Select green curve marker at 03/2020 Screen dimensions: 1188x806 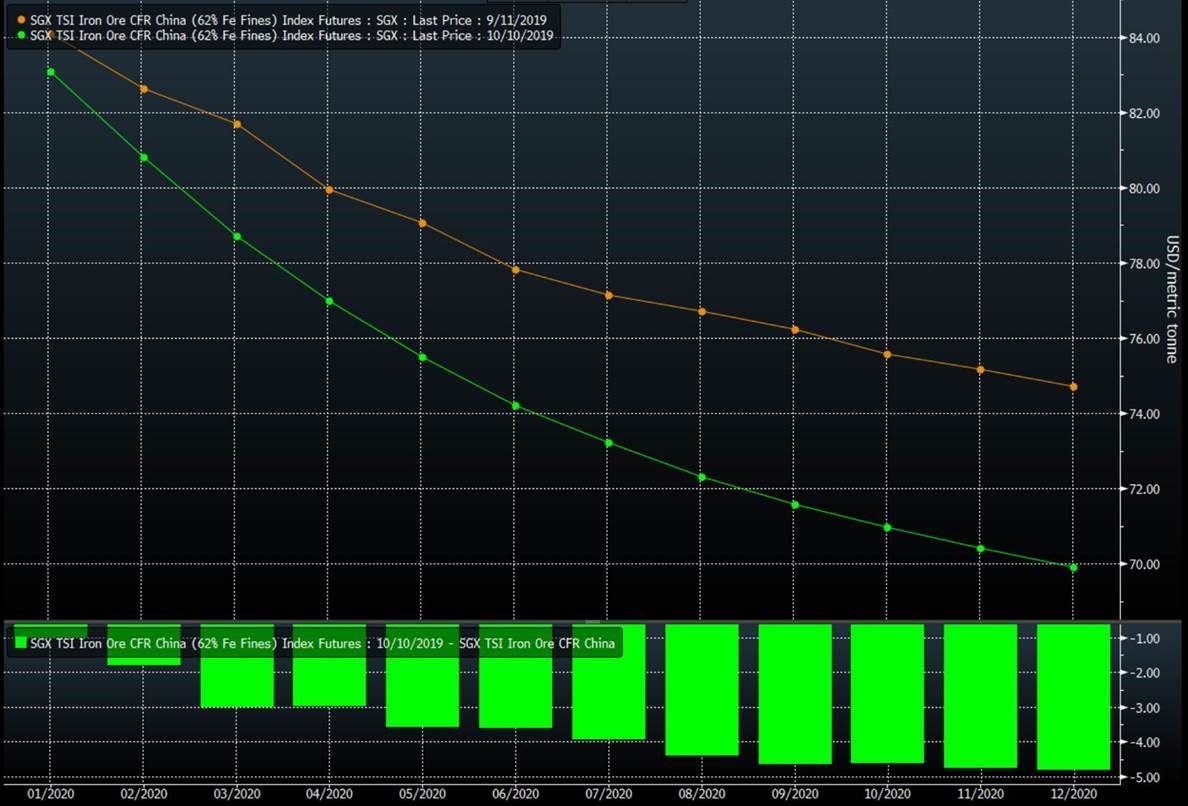(237, 237)
